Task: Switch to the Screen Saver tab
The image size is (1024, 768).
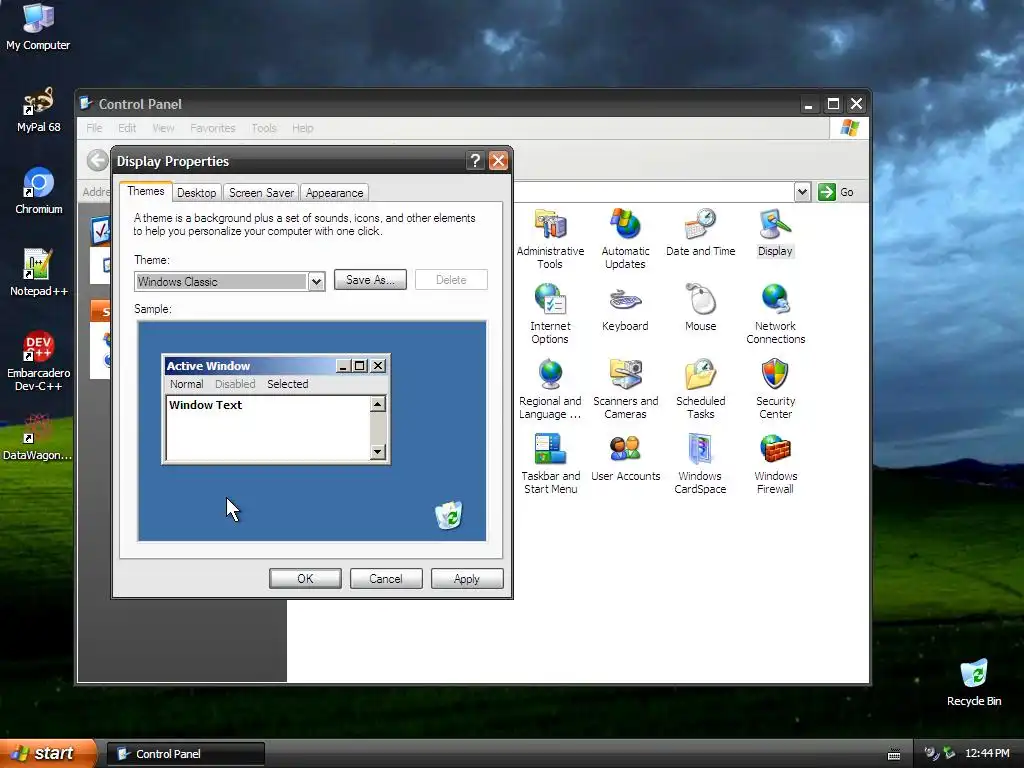Action: click(x=261, y=193)
